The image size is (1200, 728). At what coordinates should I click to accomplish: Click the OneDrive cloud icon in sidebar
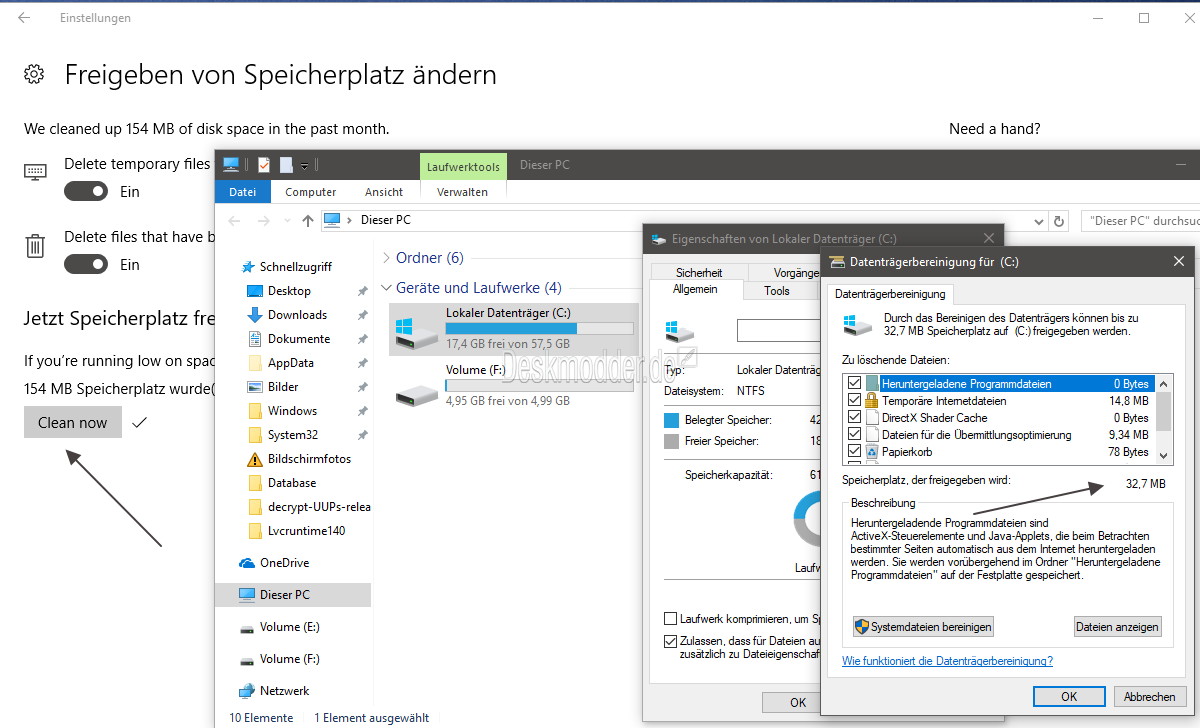pyautogui.click(x=247, y=563)
